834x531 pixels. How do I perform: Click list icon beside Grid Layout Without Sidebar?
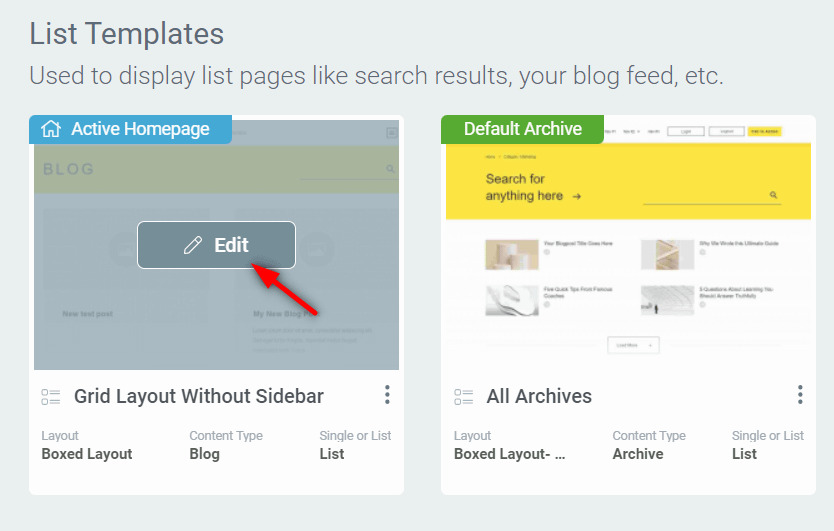pos(51,397)
